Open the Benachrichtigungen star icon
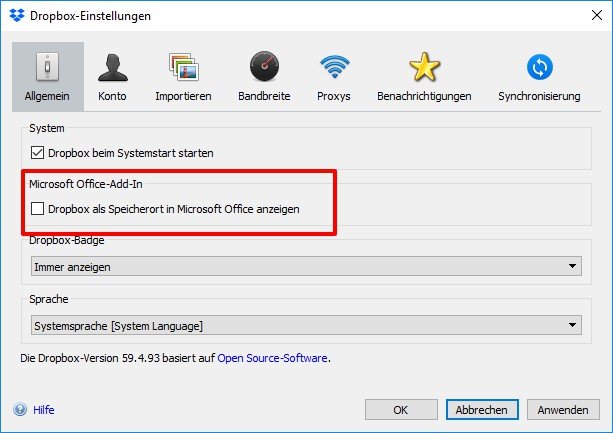This screenshot has width=613, height=433. 424,67
